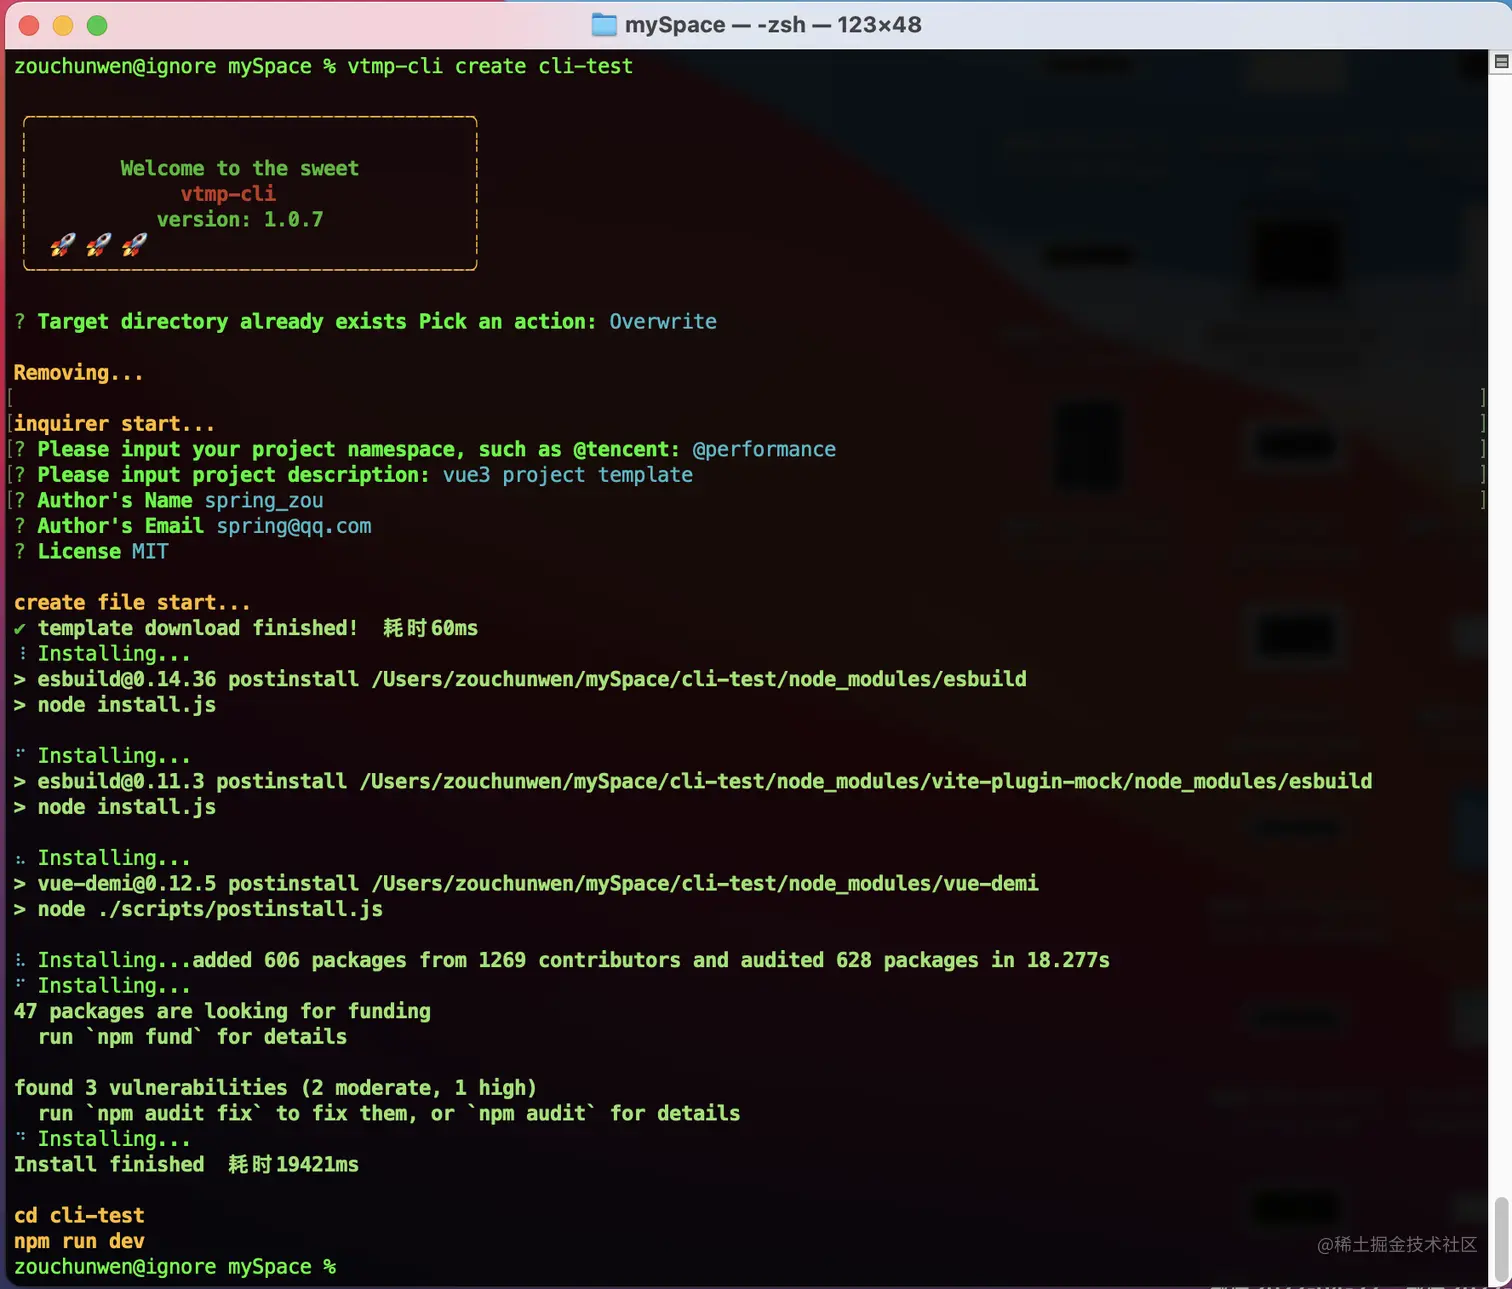Viewport: 1512px width, 1289px height.
Task: Click "template download finished!" message
Action: 197,628
